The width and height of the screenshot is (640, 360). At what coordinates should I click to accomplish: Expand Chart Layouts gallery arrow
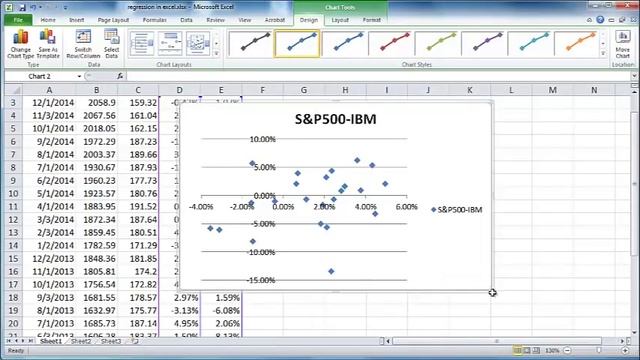tap(217, 53)
